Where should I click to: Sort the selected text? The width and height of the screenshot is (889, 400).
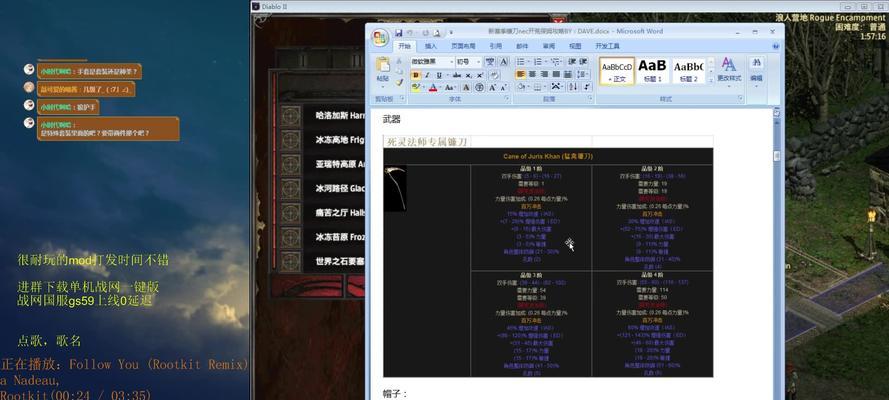click(x=574, y=86)
